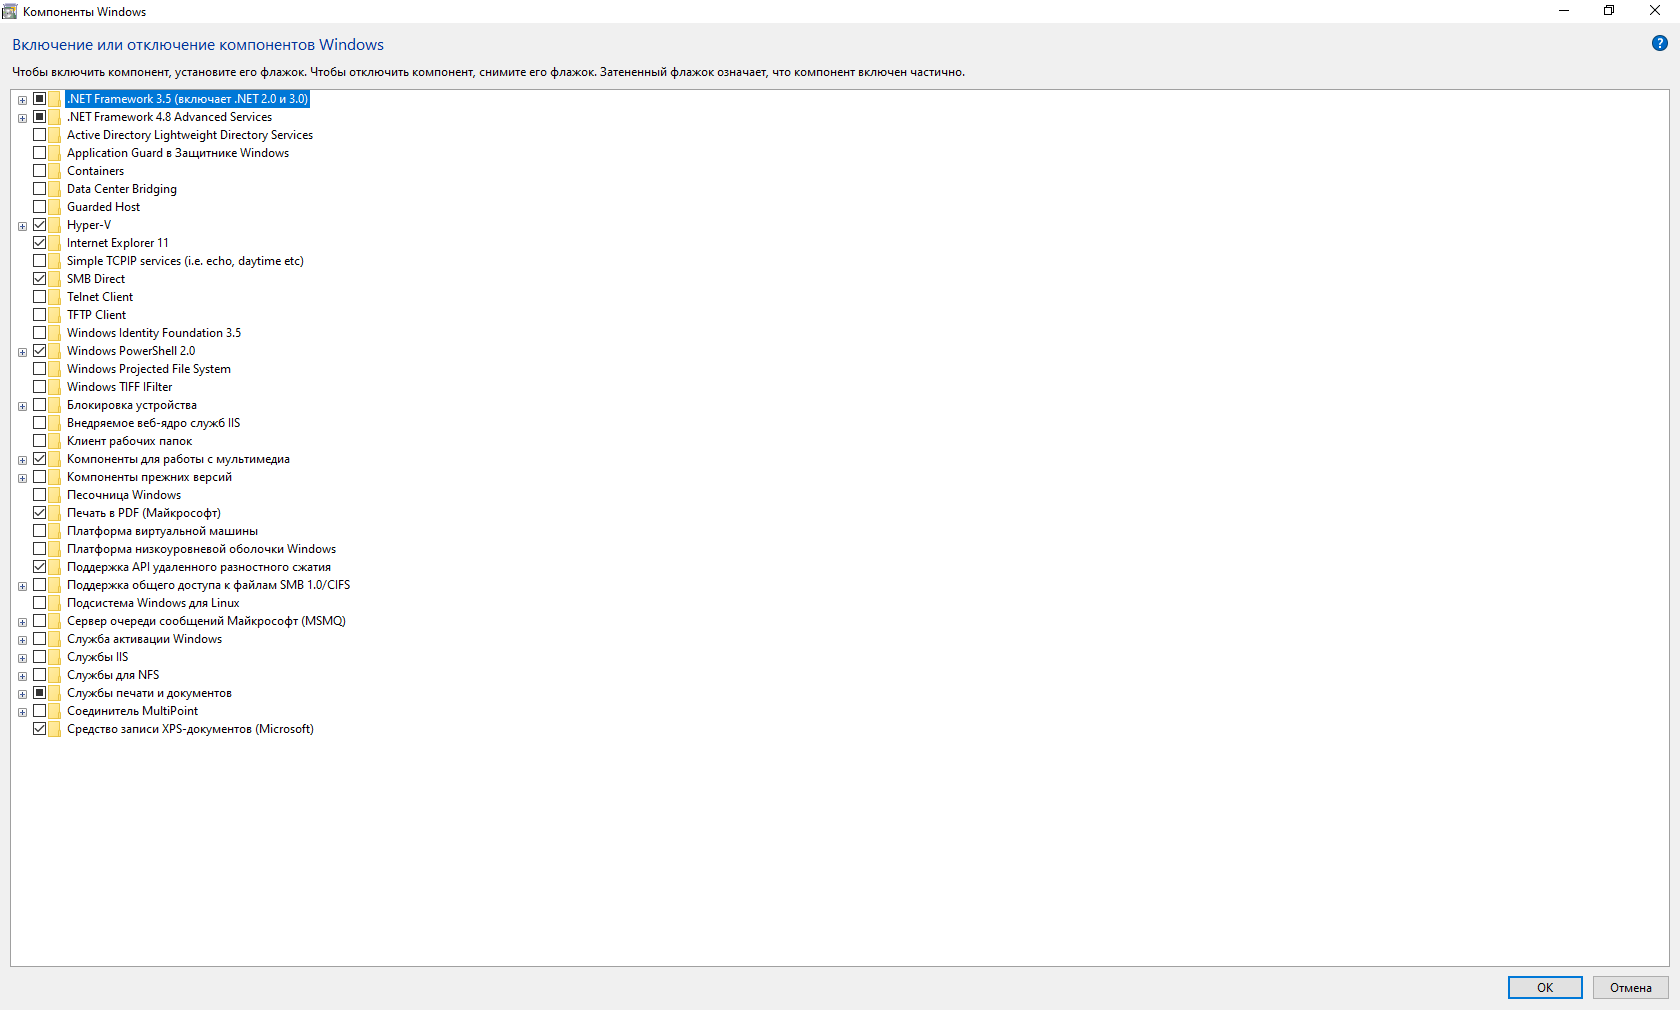Click folder icon beside Containers

pyautogui.click(x=55, y=171)
